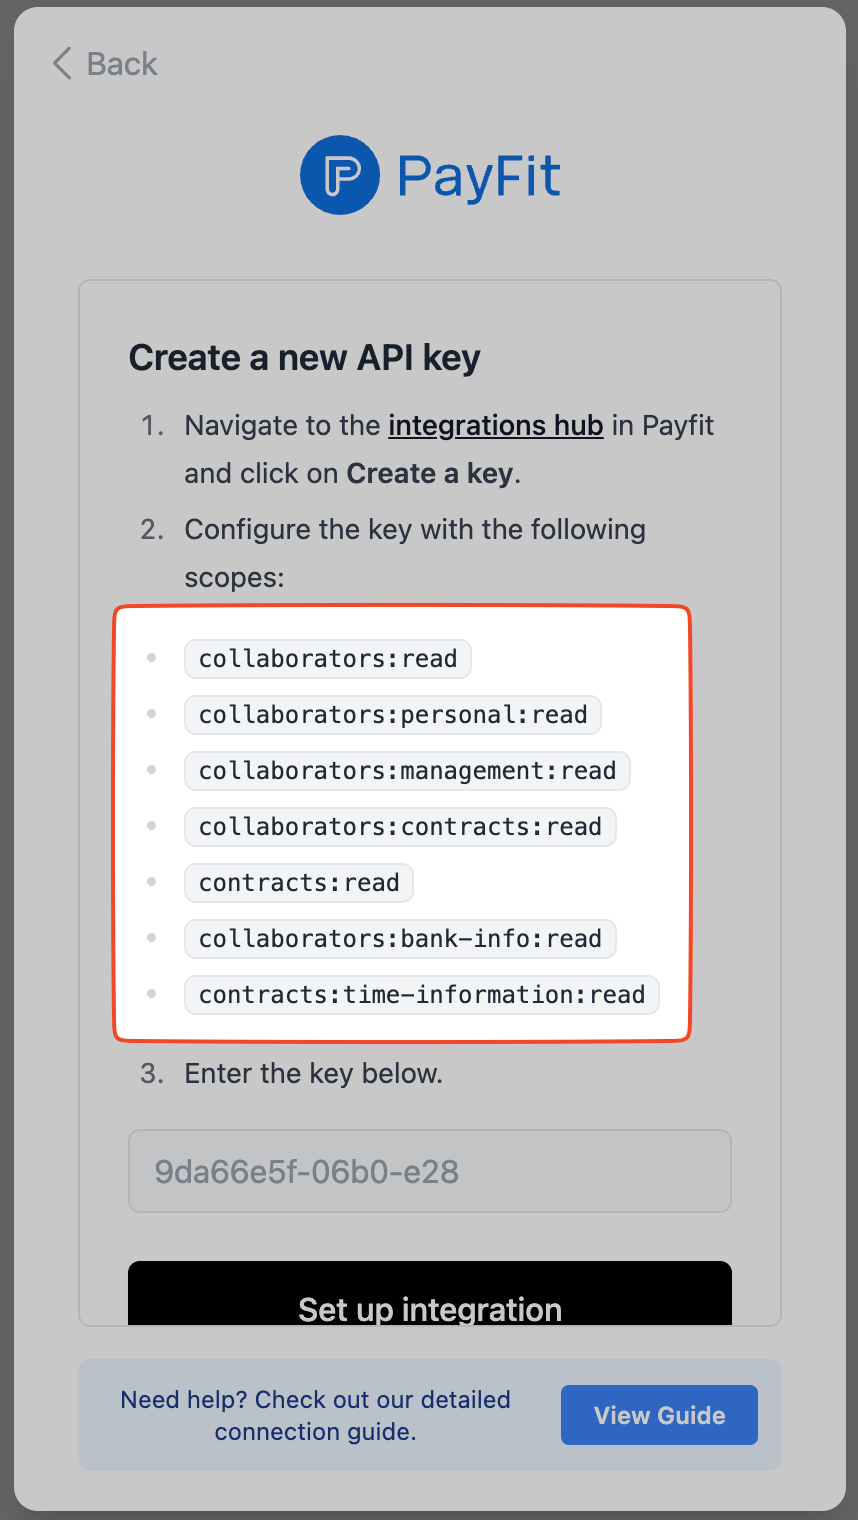Select the collaborators:personal:read scope chip
This screenshot has width=858, height=1520.
[392, 715]
